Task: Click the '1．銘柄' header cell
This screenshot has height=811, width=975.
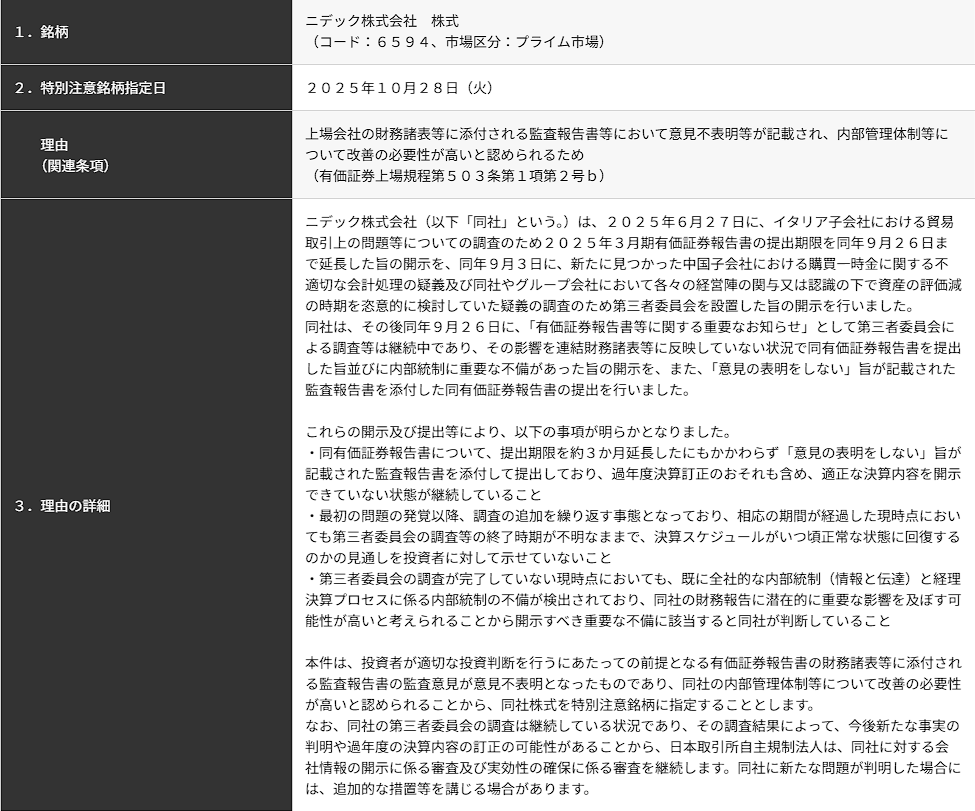Action: [146, 32]
